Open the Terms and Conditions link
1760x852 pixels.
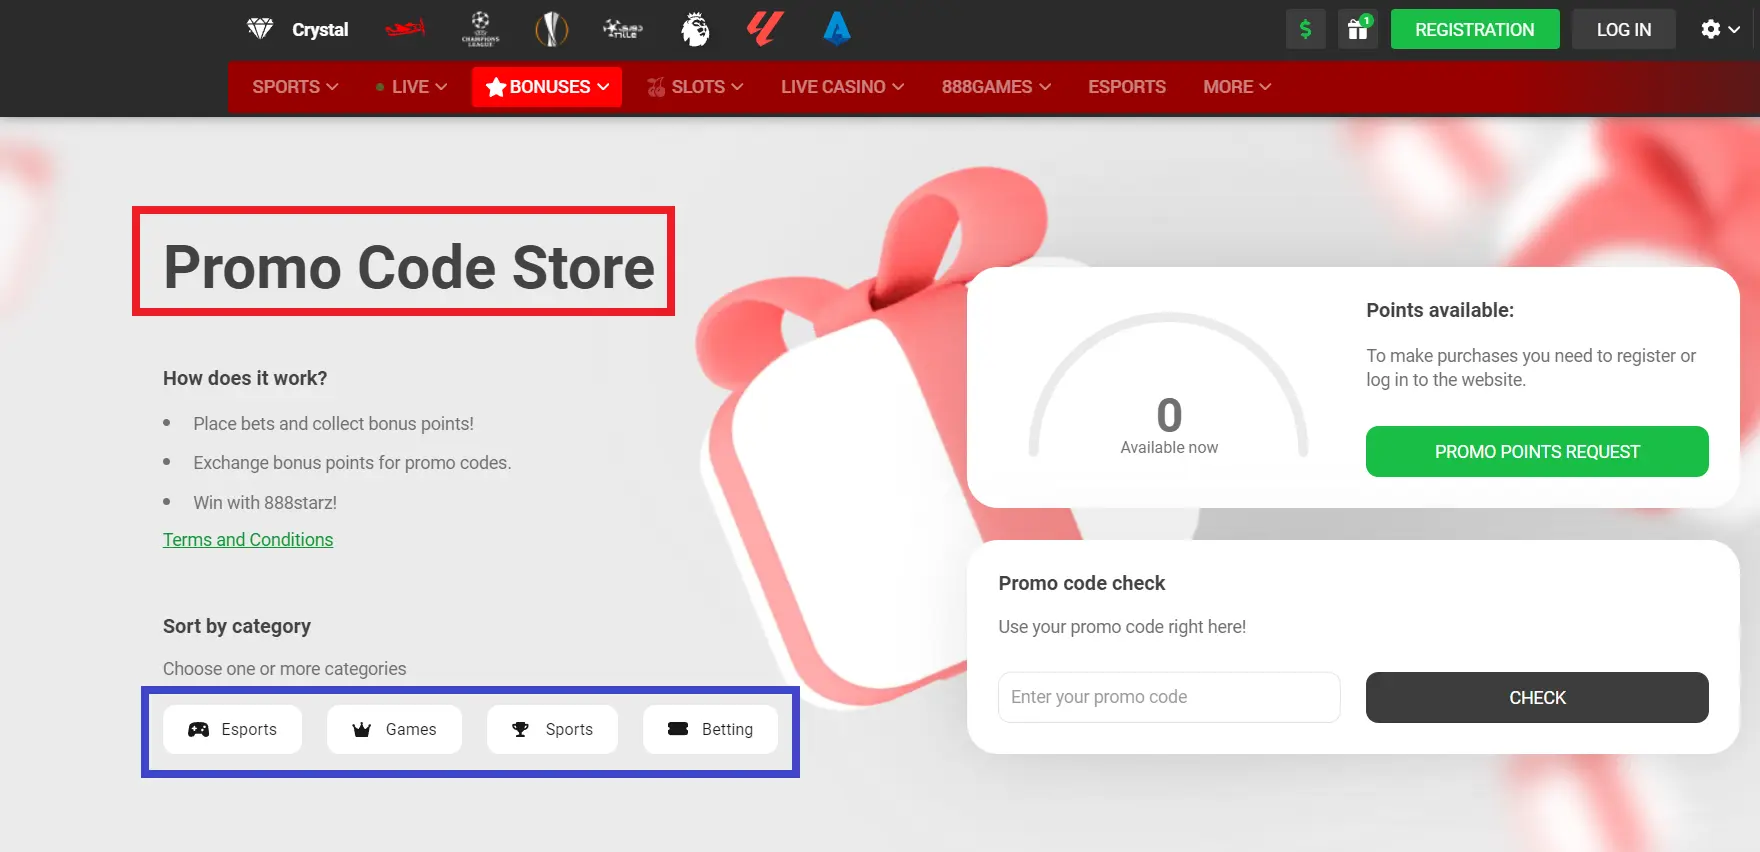pos(248,540)
